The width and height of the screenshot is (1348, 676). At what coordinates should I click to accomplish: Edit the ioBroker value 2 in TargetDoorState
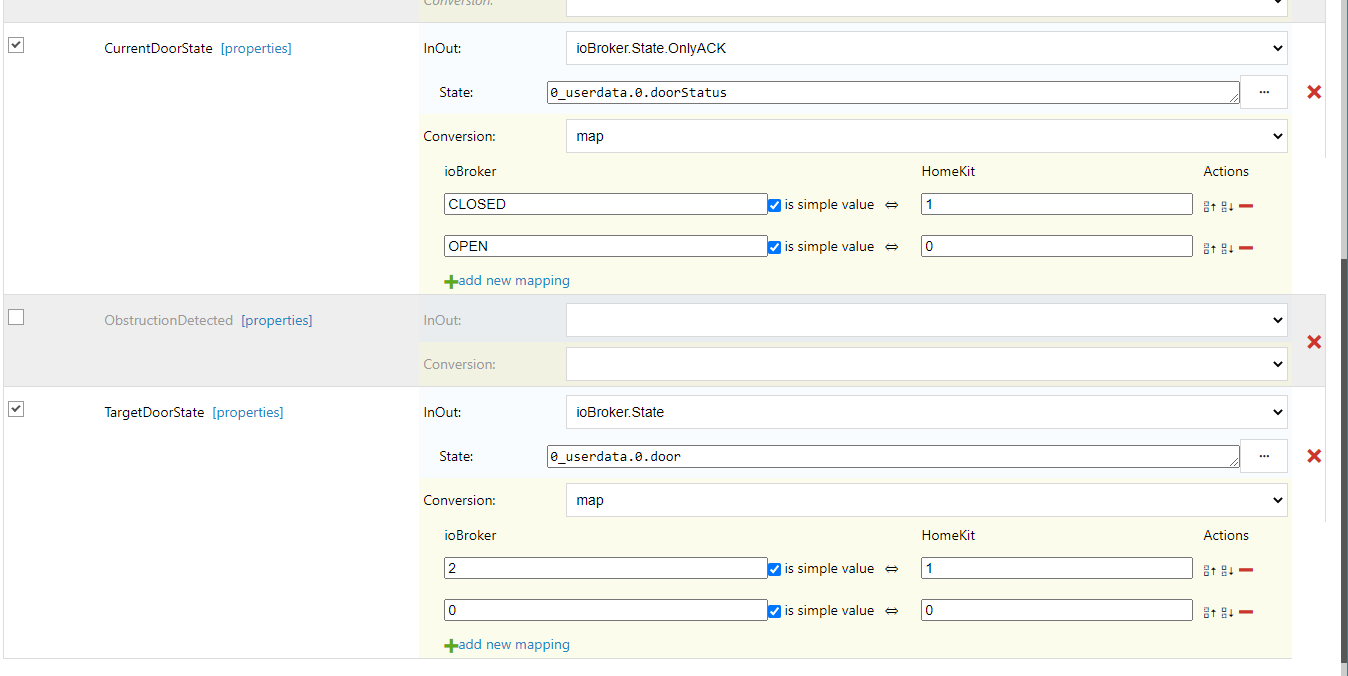pyautogui.click(x=606, y=568)
